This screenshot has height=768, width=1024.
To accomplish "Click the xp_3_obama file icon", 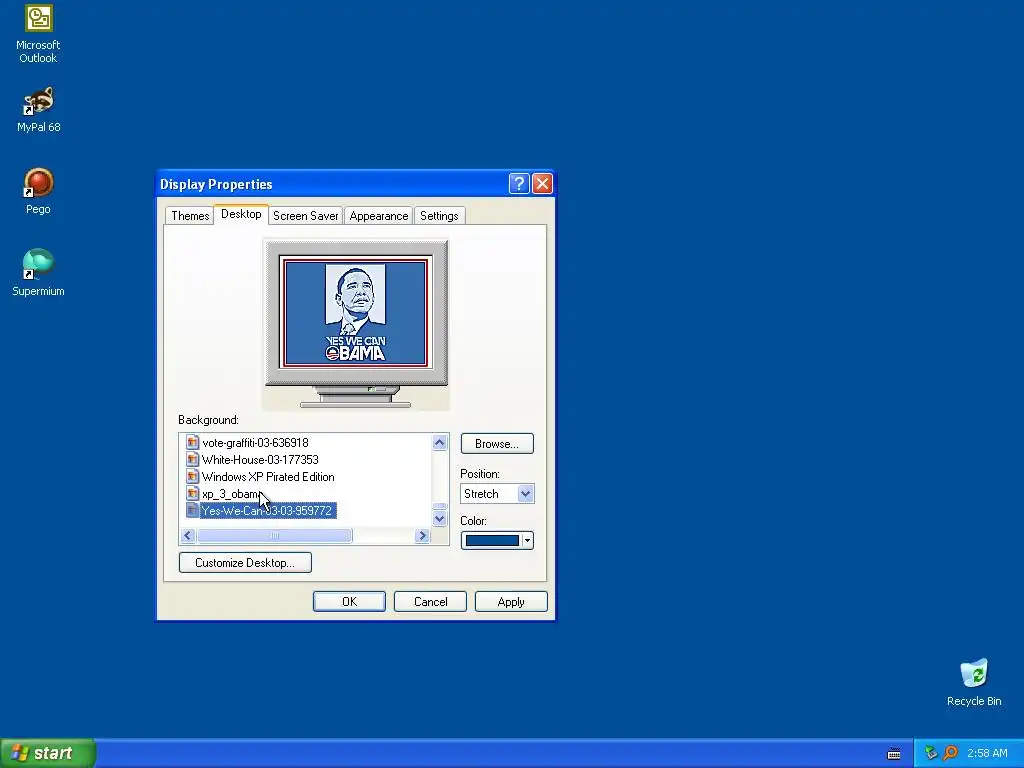I will [193, 493].
